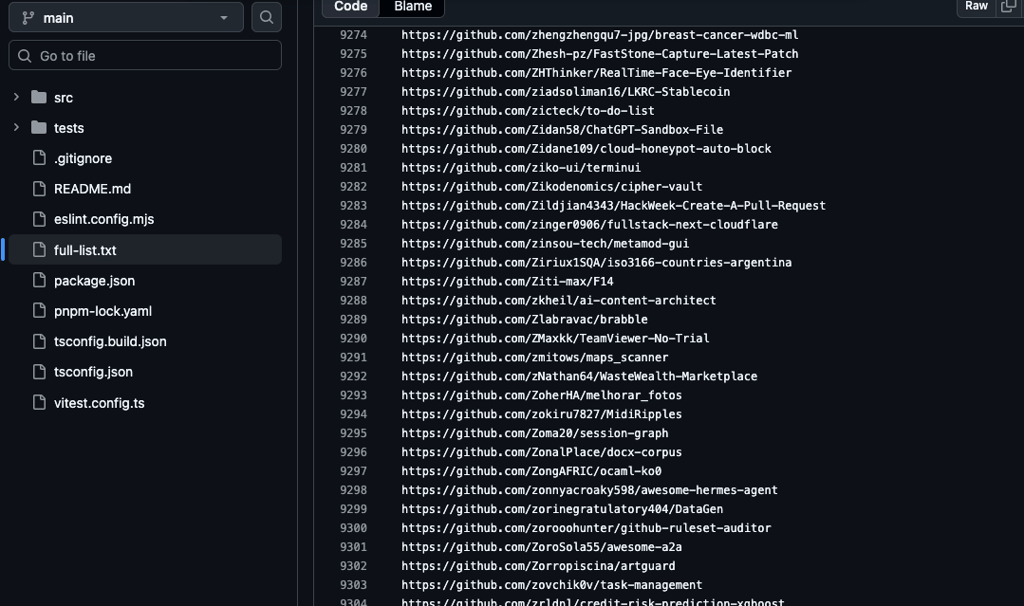Viewport: 1024px width, 606px height.
Task: Click the src folder icon
Action: pos(39,97)
